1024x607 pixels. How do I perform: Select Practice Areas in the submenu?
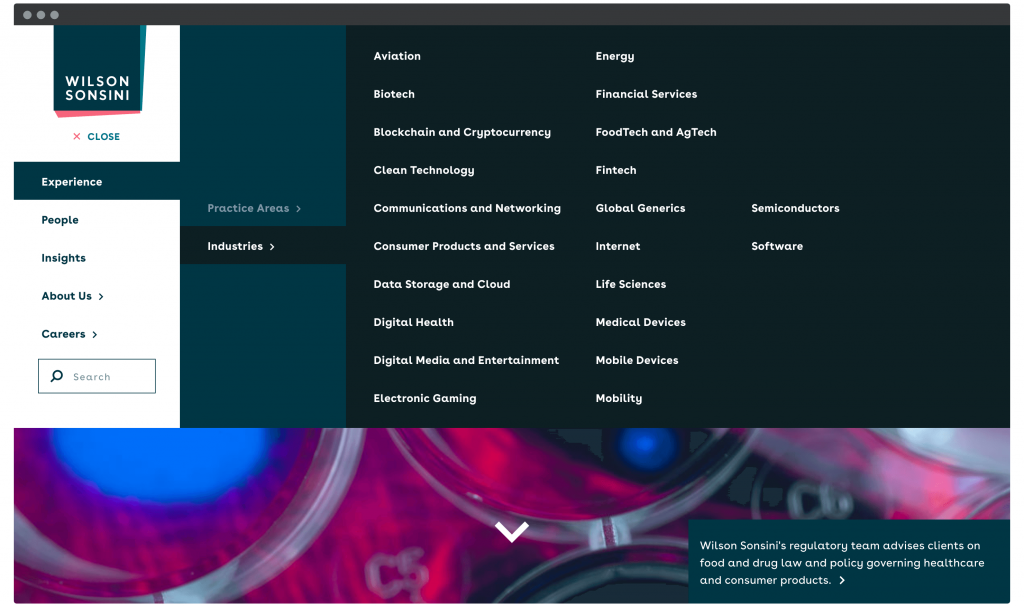point(248,208)
